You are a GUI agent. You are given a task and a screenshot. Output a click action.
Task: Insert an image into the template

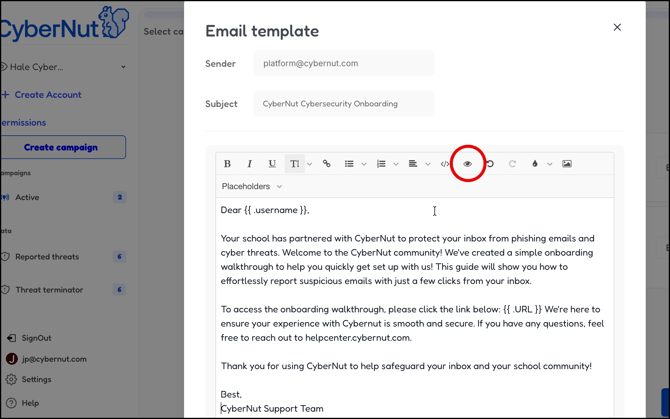point(567,164)
